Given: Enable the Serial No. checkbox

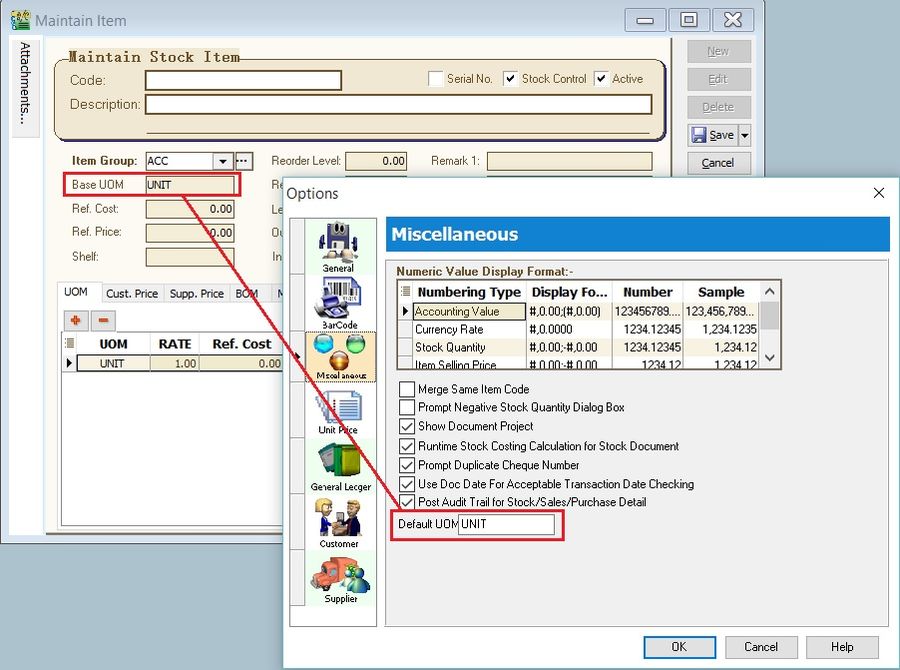Looking at the screenshot, I should point(437,78).
